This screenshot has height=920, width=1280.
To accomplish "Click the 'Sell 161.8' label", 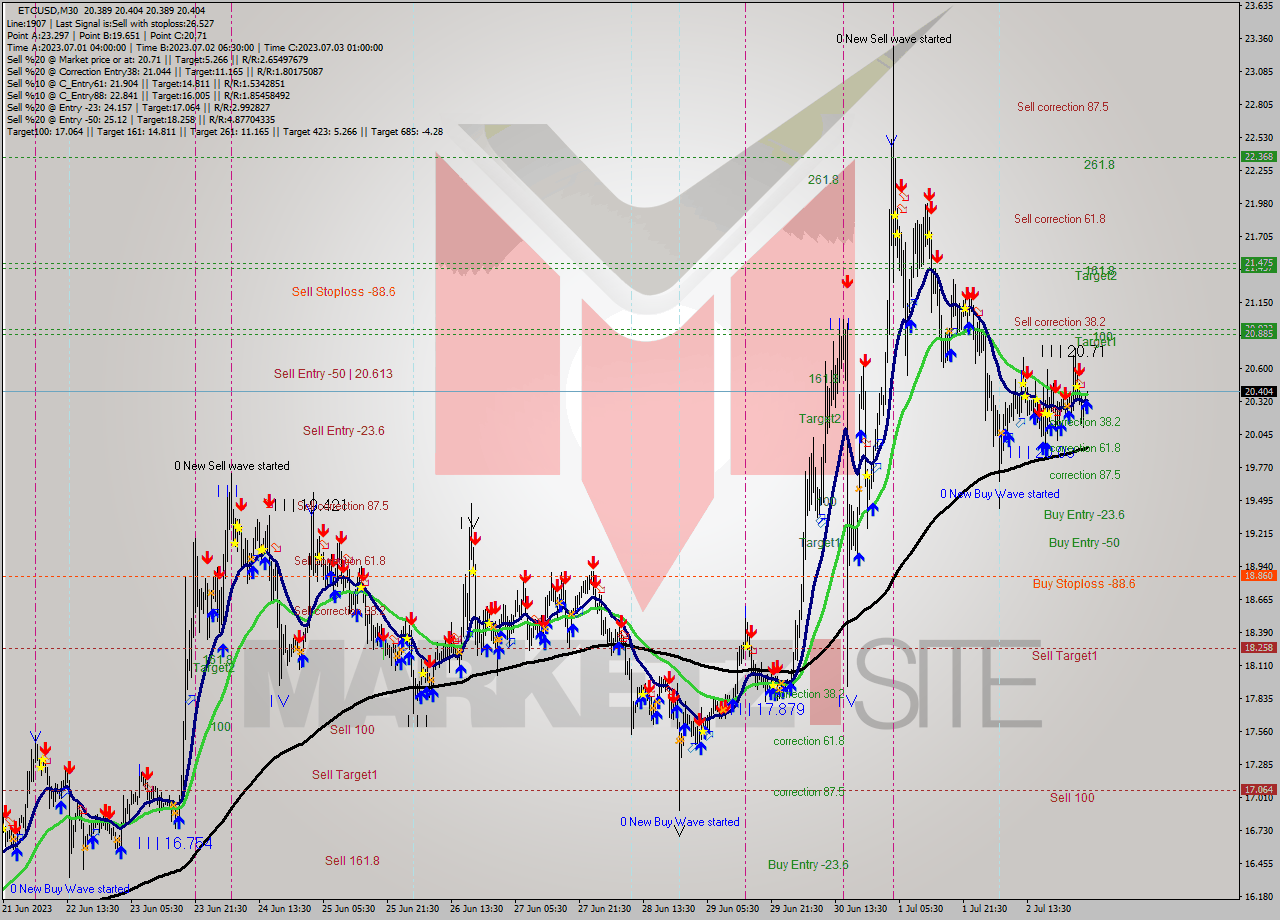I will point(352,861).
